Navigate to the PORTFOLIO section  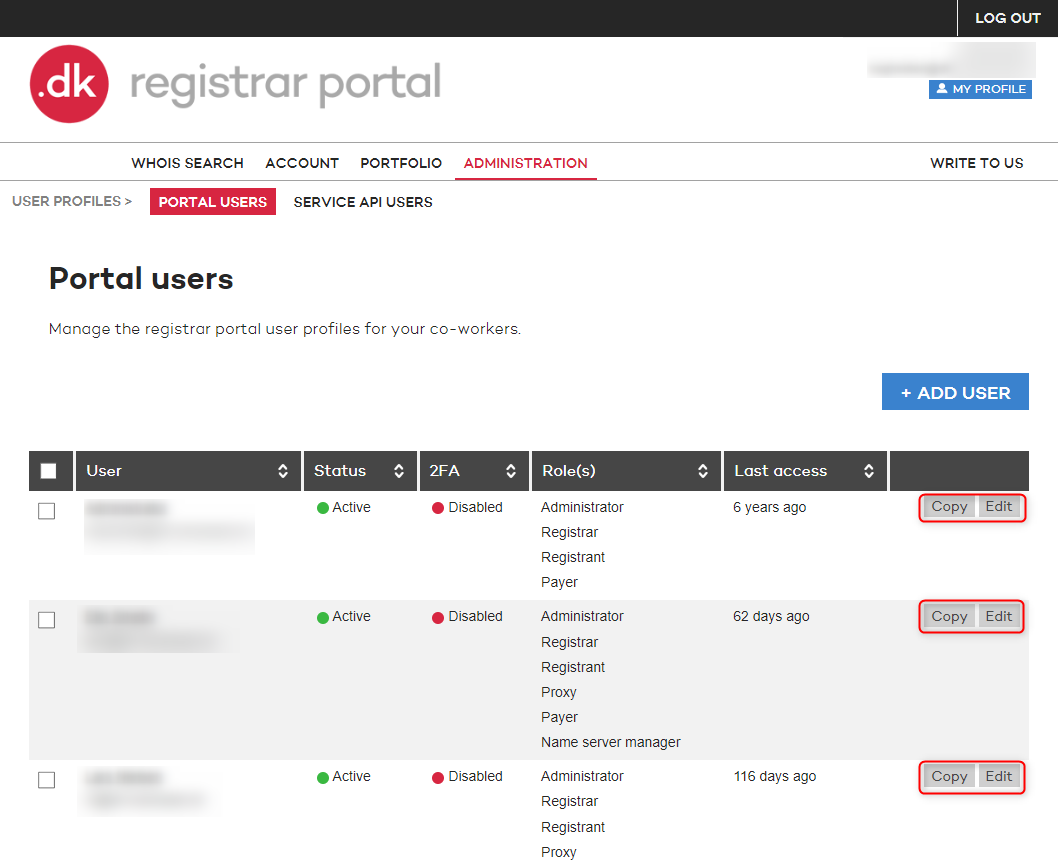(x=401, y=162)
